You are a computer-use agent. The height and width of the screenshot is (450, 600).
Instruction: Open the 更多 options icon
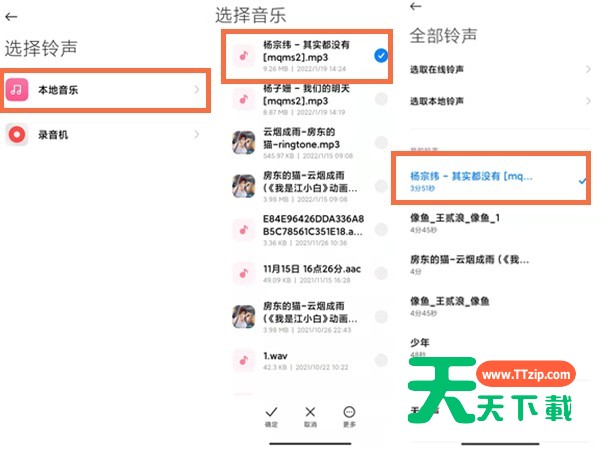[349, 416]
